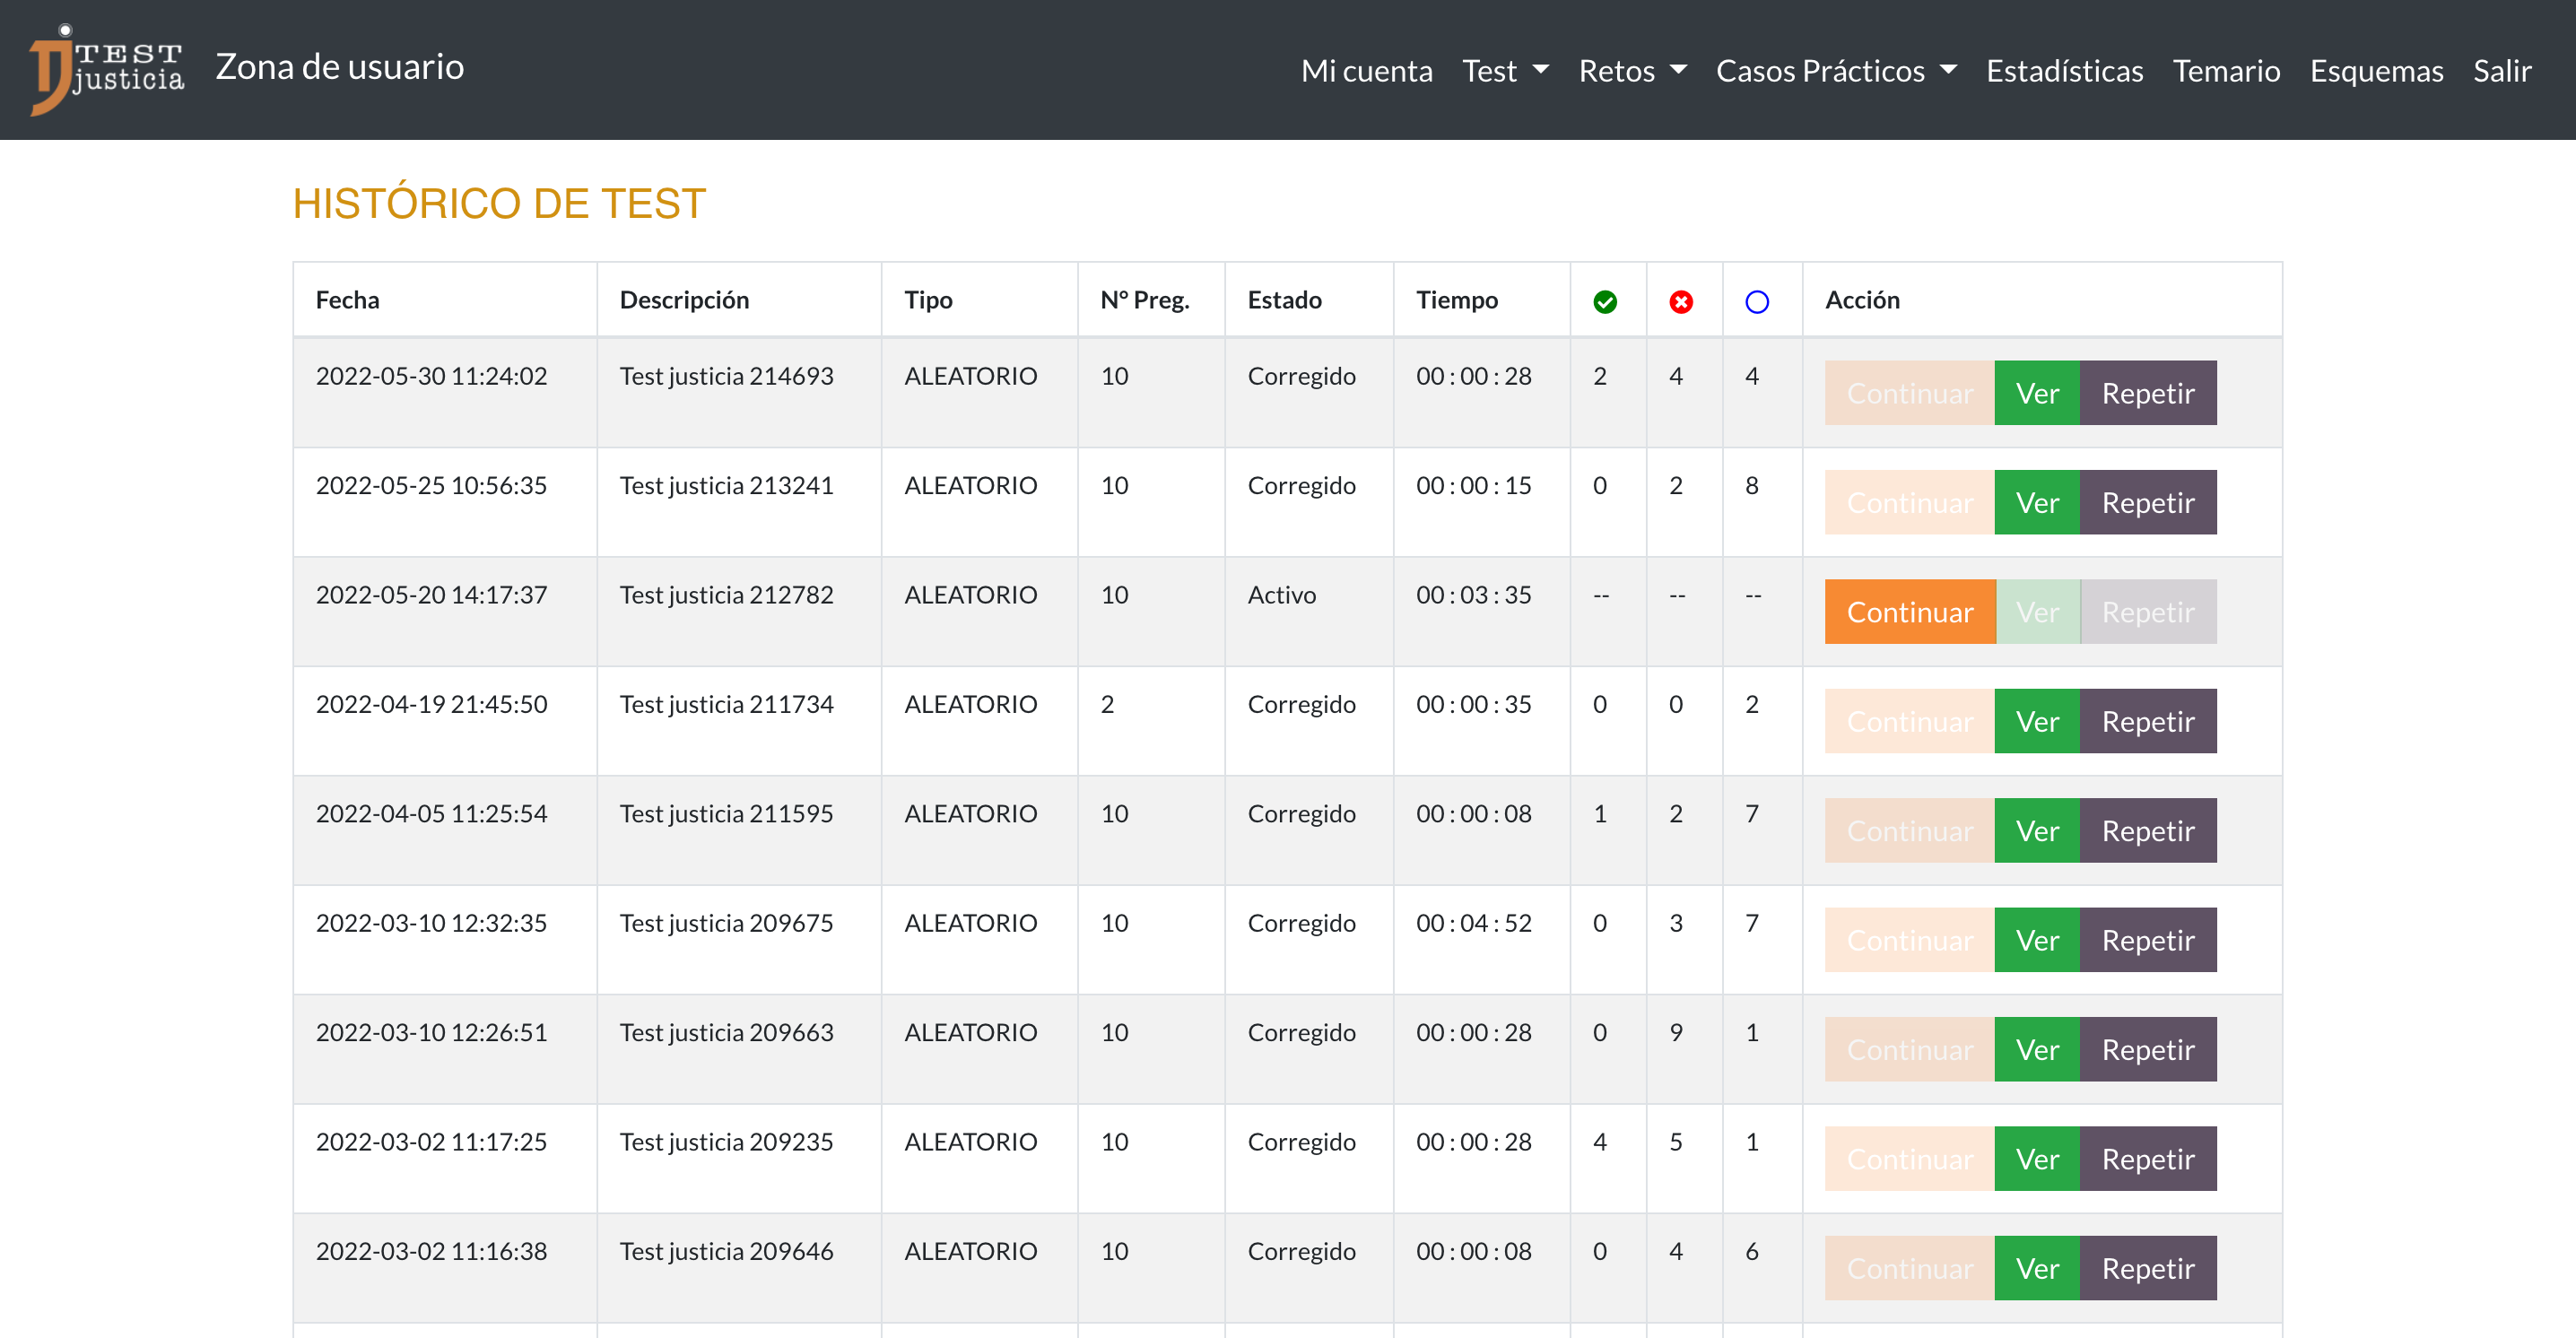The image size is (2576, 1338).
Task: Click date 2022-05-25 10:56:35
Action: point(431,485)
